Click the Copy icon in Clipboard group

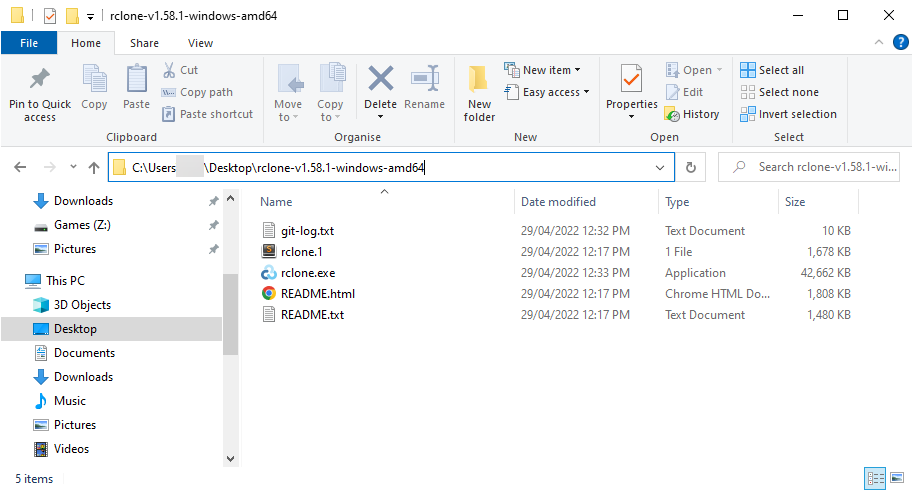(94, 79)
